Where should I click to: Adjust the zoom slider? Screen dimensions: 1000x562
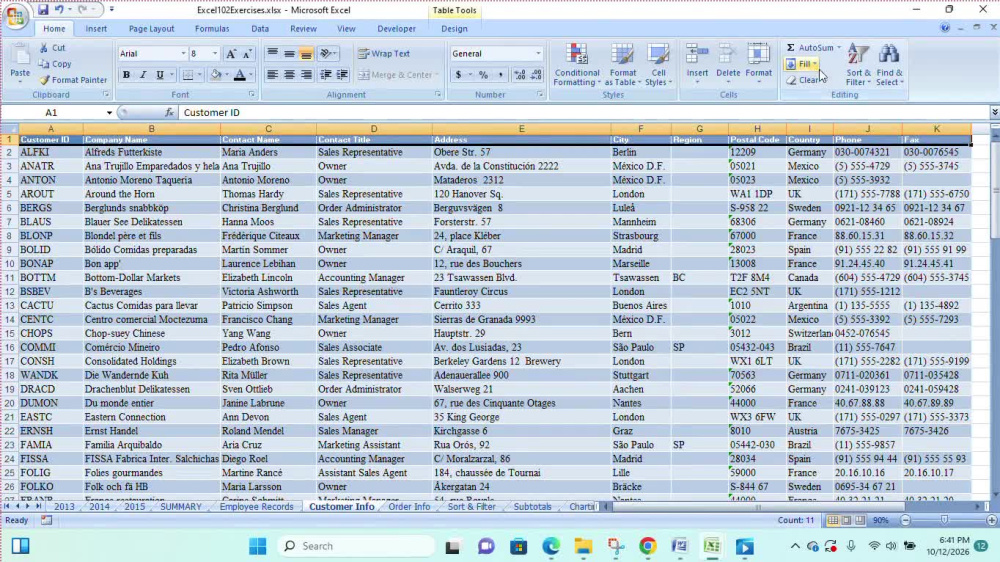tap(944, 521)
